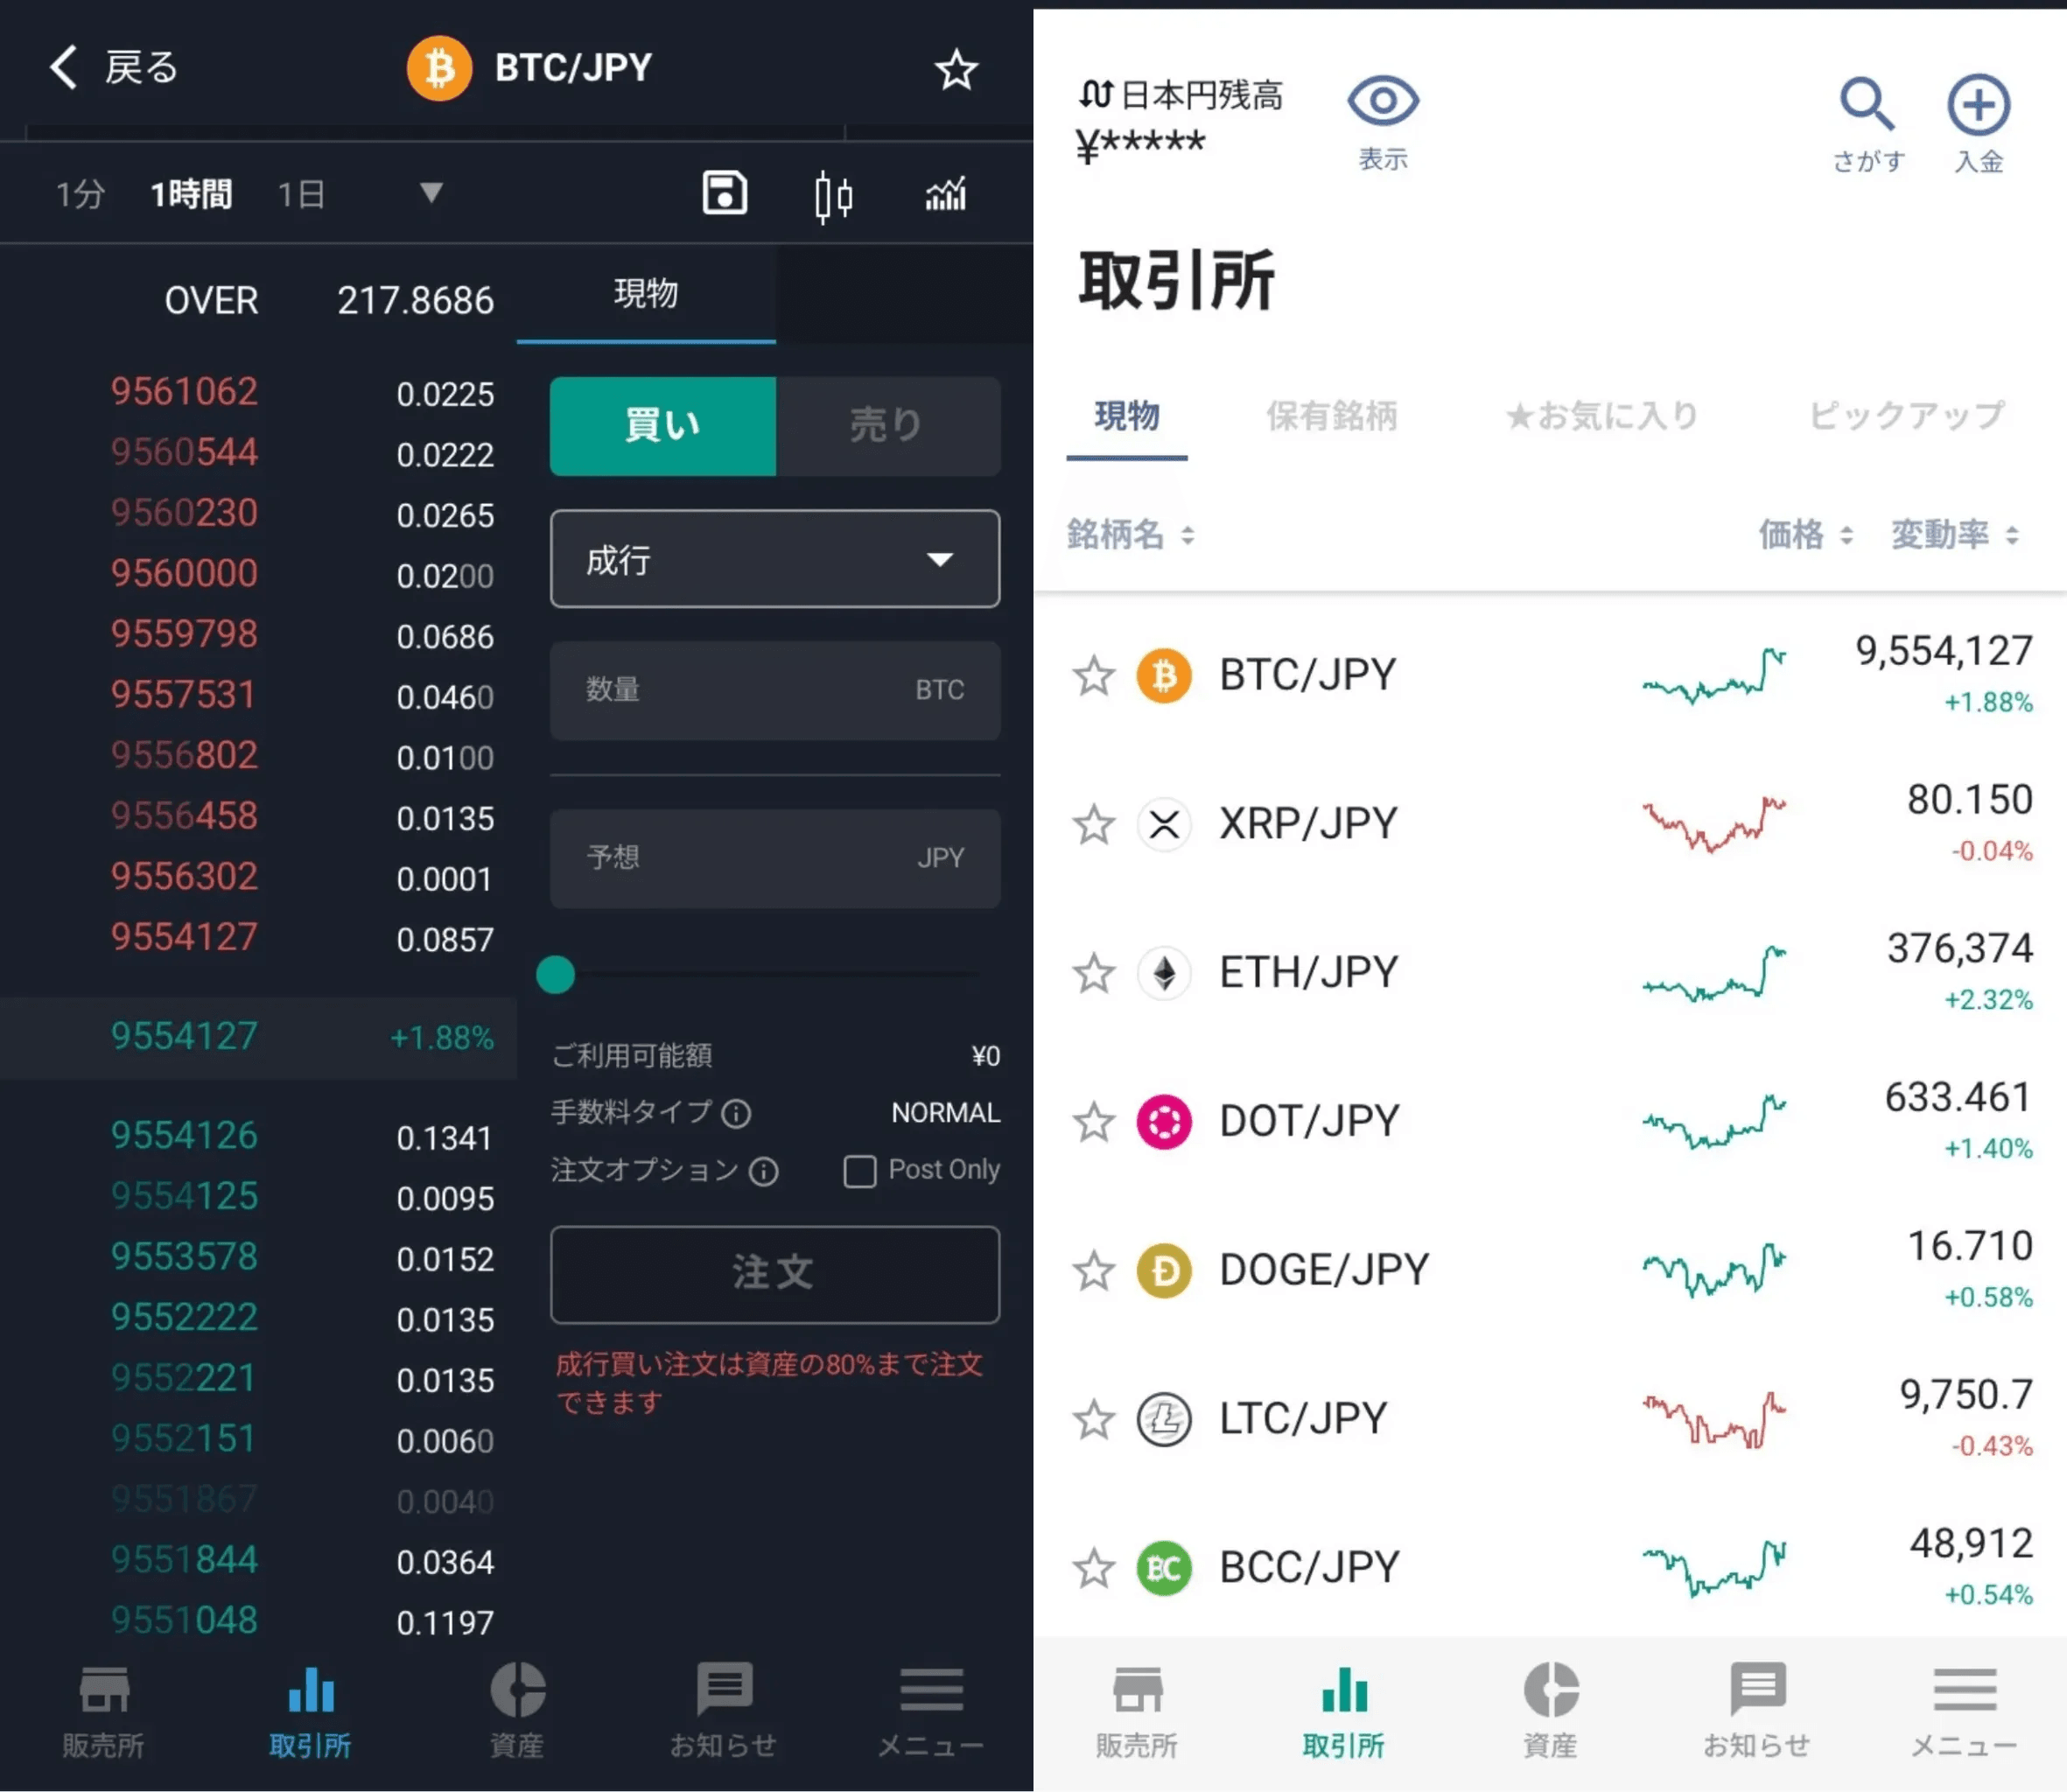Star the ETH/JPY row as favorite
This screenshot has height=1792, width=2067.
(x=1093, y=973)
